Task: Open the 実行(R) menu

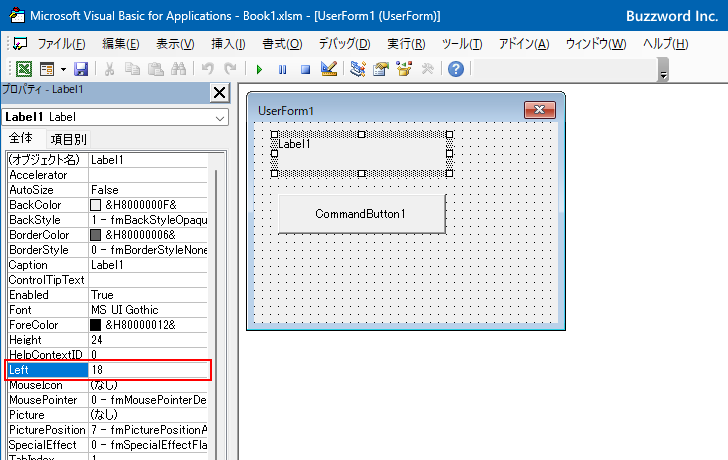Action: (x=406, y=44)
